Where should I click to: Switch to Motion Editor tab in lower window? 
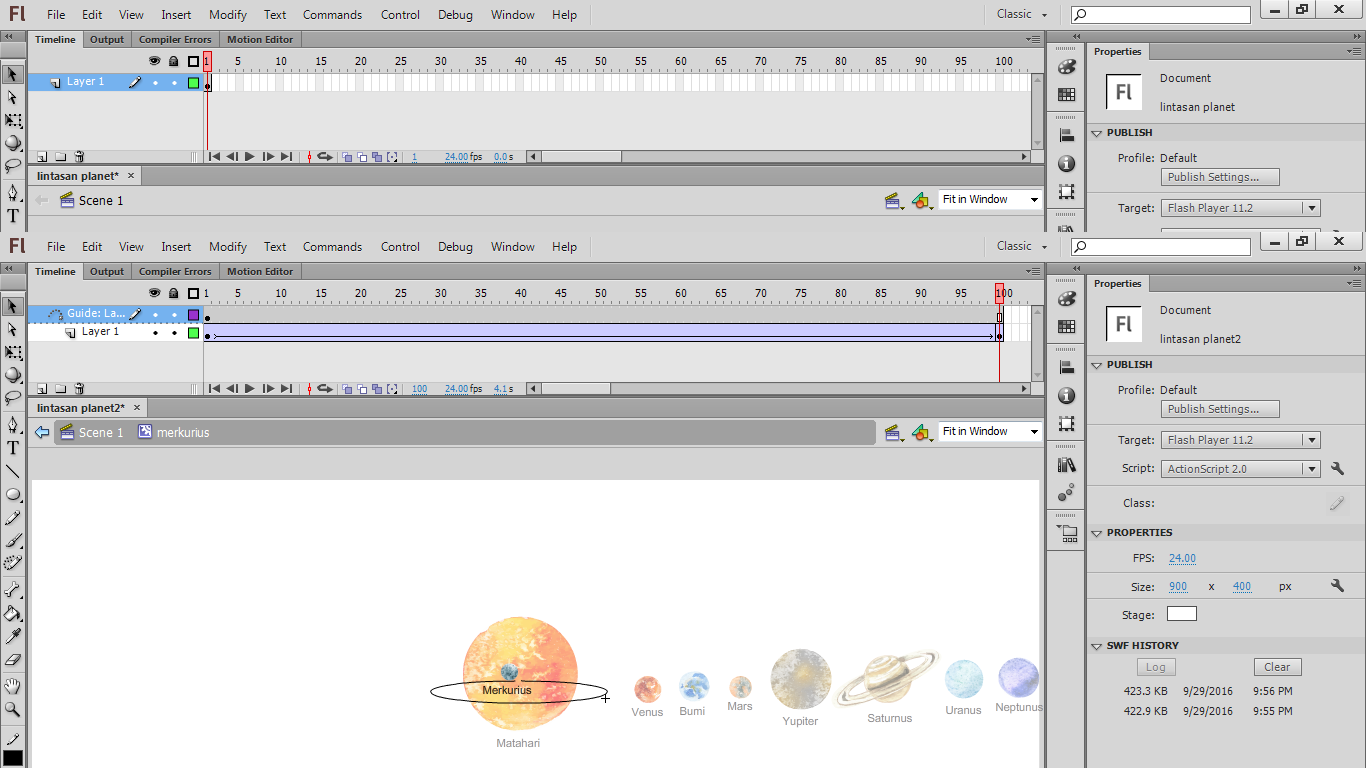[x=260, y=272]
